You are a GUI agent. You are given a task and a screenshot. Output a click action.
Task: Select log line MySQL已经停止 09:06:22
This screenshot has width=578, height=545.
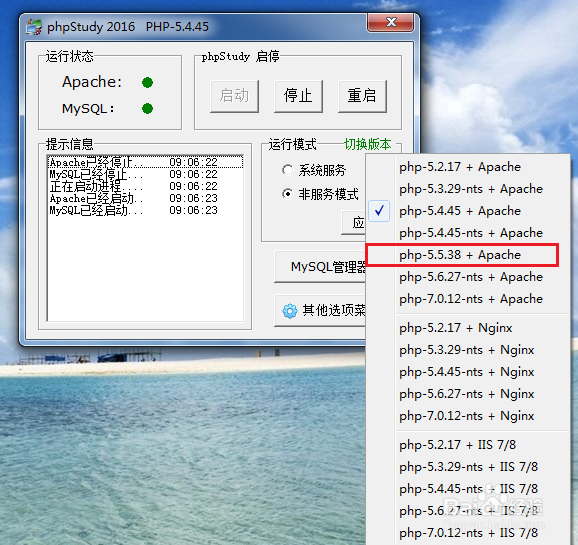point(146,174)
